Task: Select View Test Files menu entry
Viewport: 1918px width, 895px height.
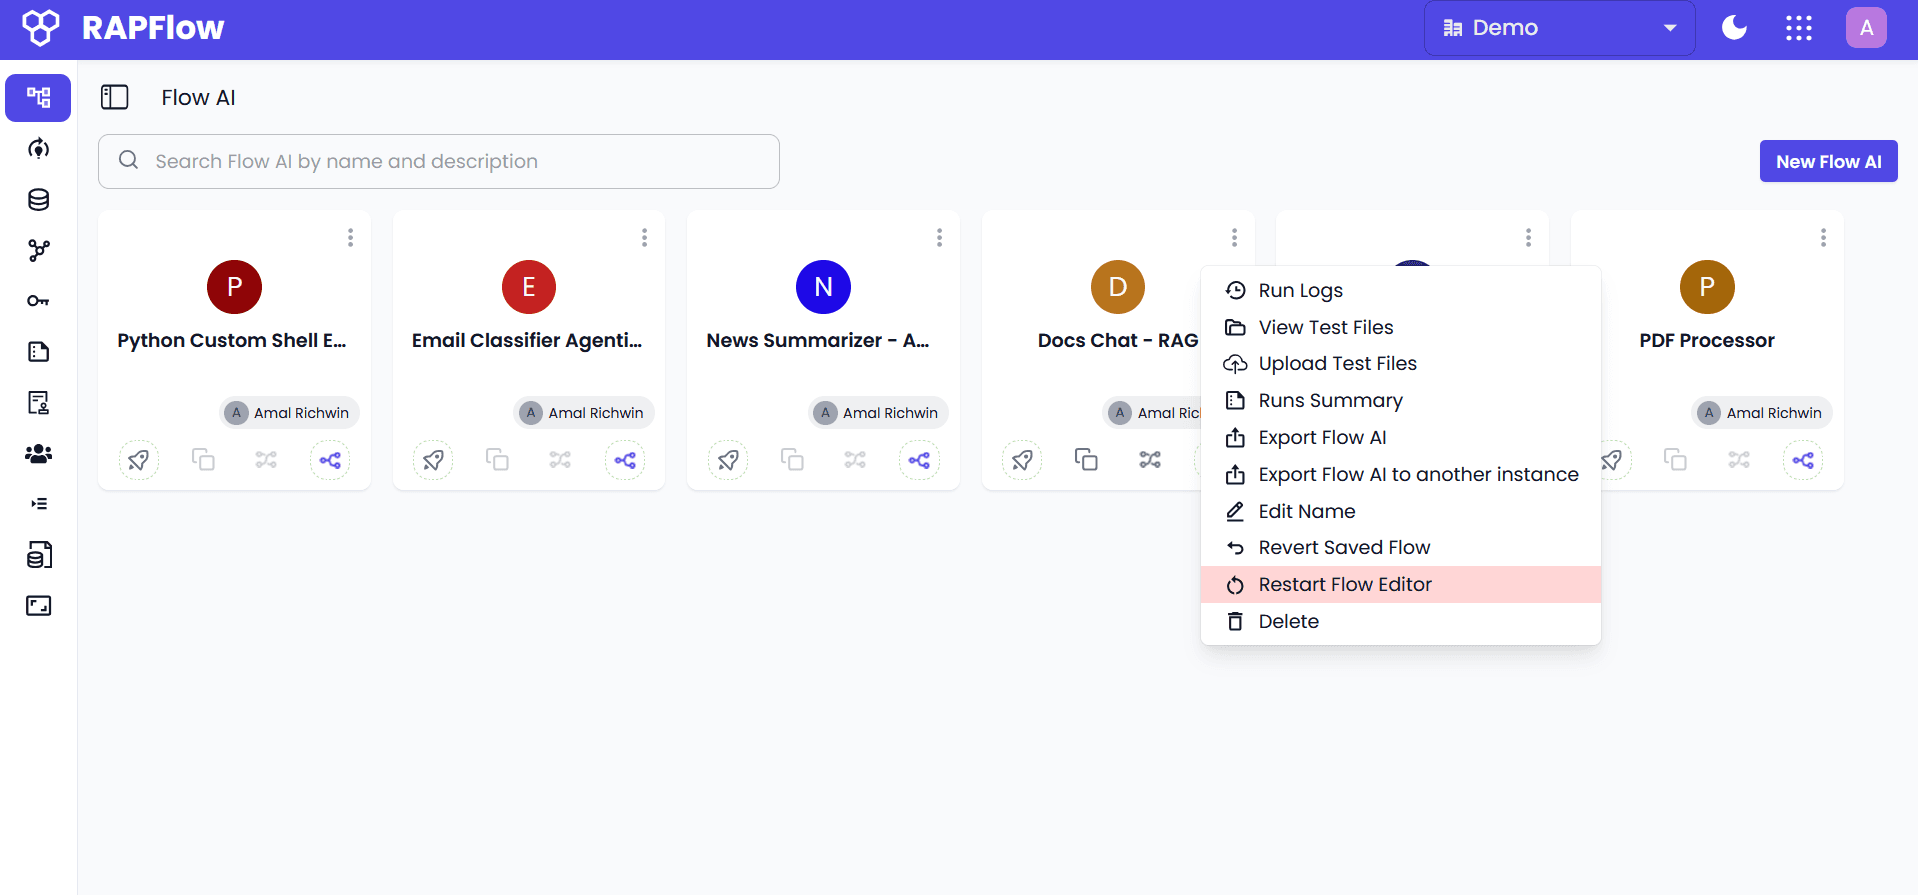Action: (x=1400, y=327)
